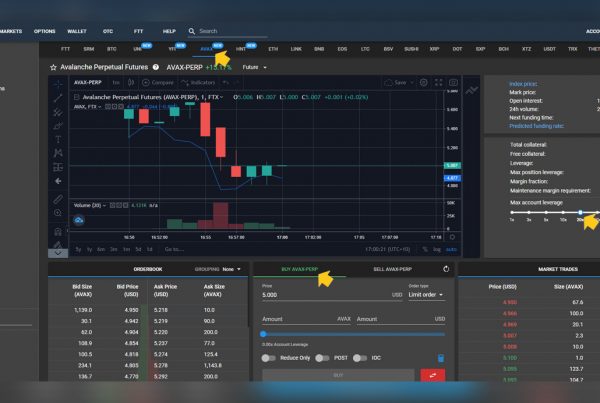Toggle percent scale on chart
The height and width of the screenshot is (403, 600).
point(425,249)
